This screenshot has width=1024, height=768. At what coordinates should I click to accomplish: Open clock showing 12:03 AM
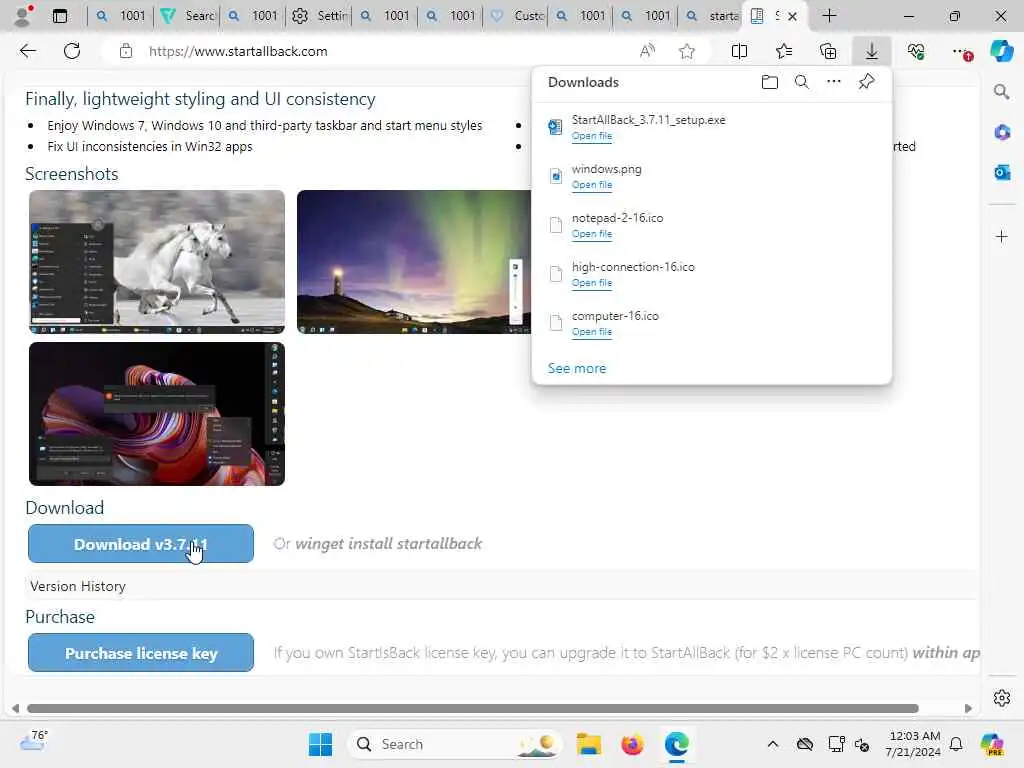(x=913, y=744)
